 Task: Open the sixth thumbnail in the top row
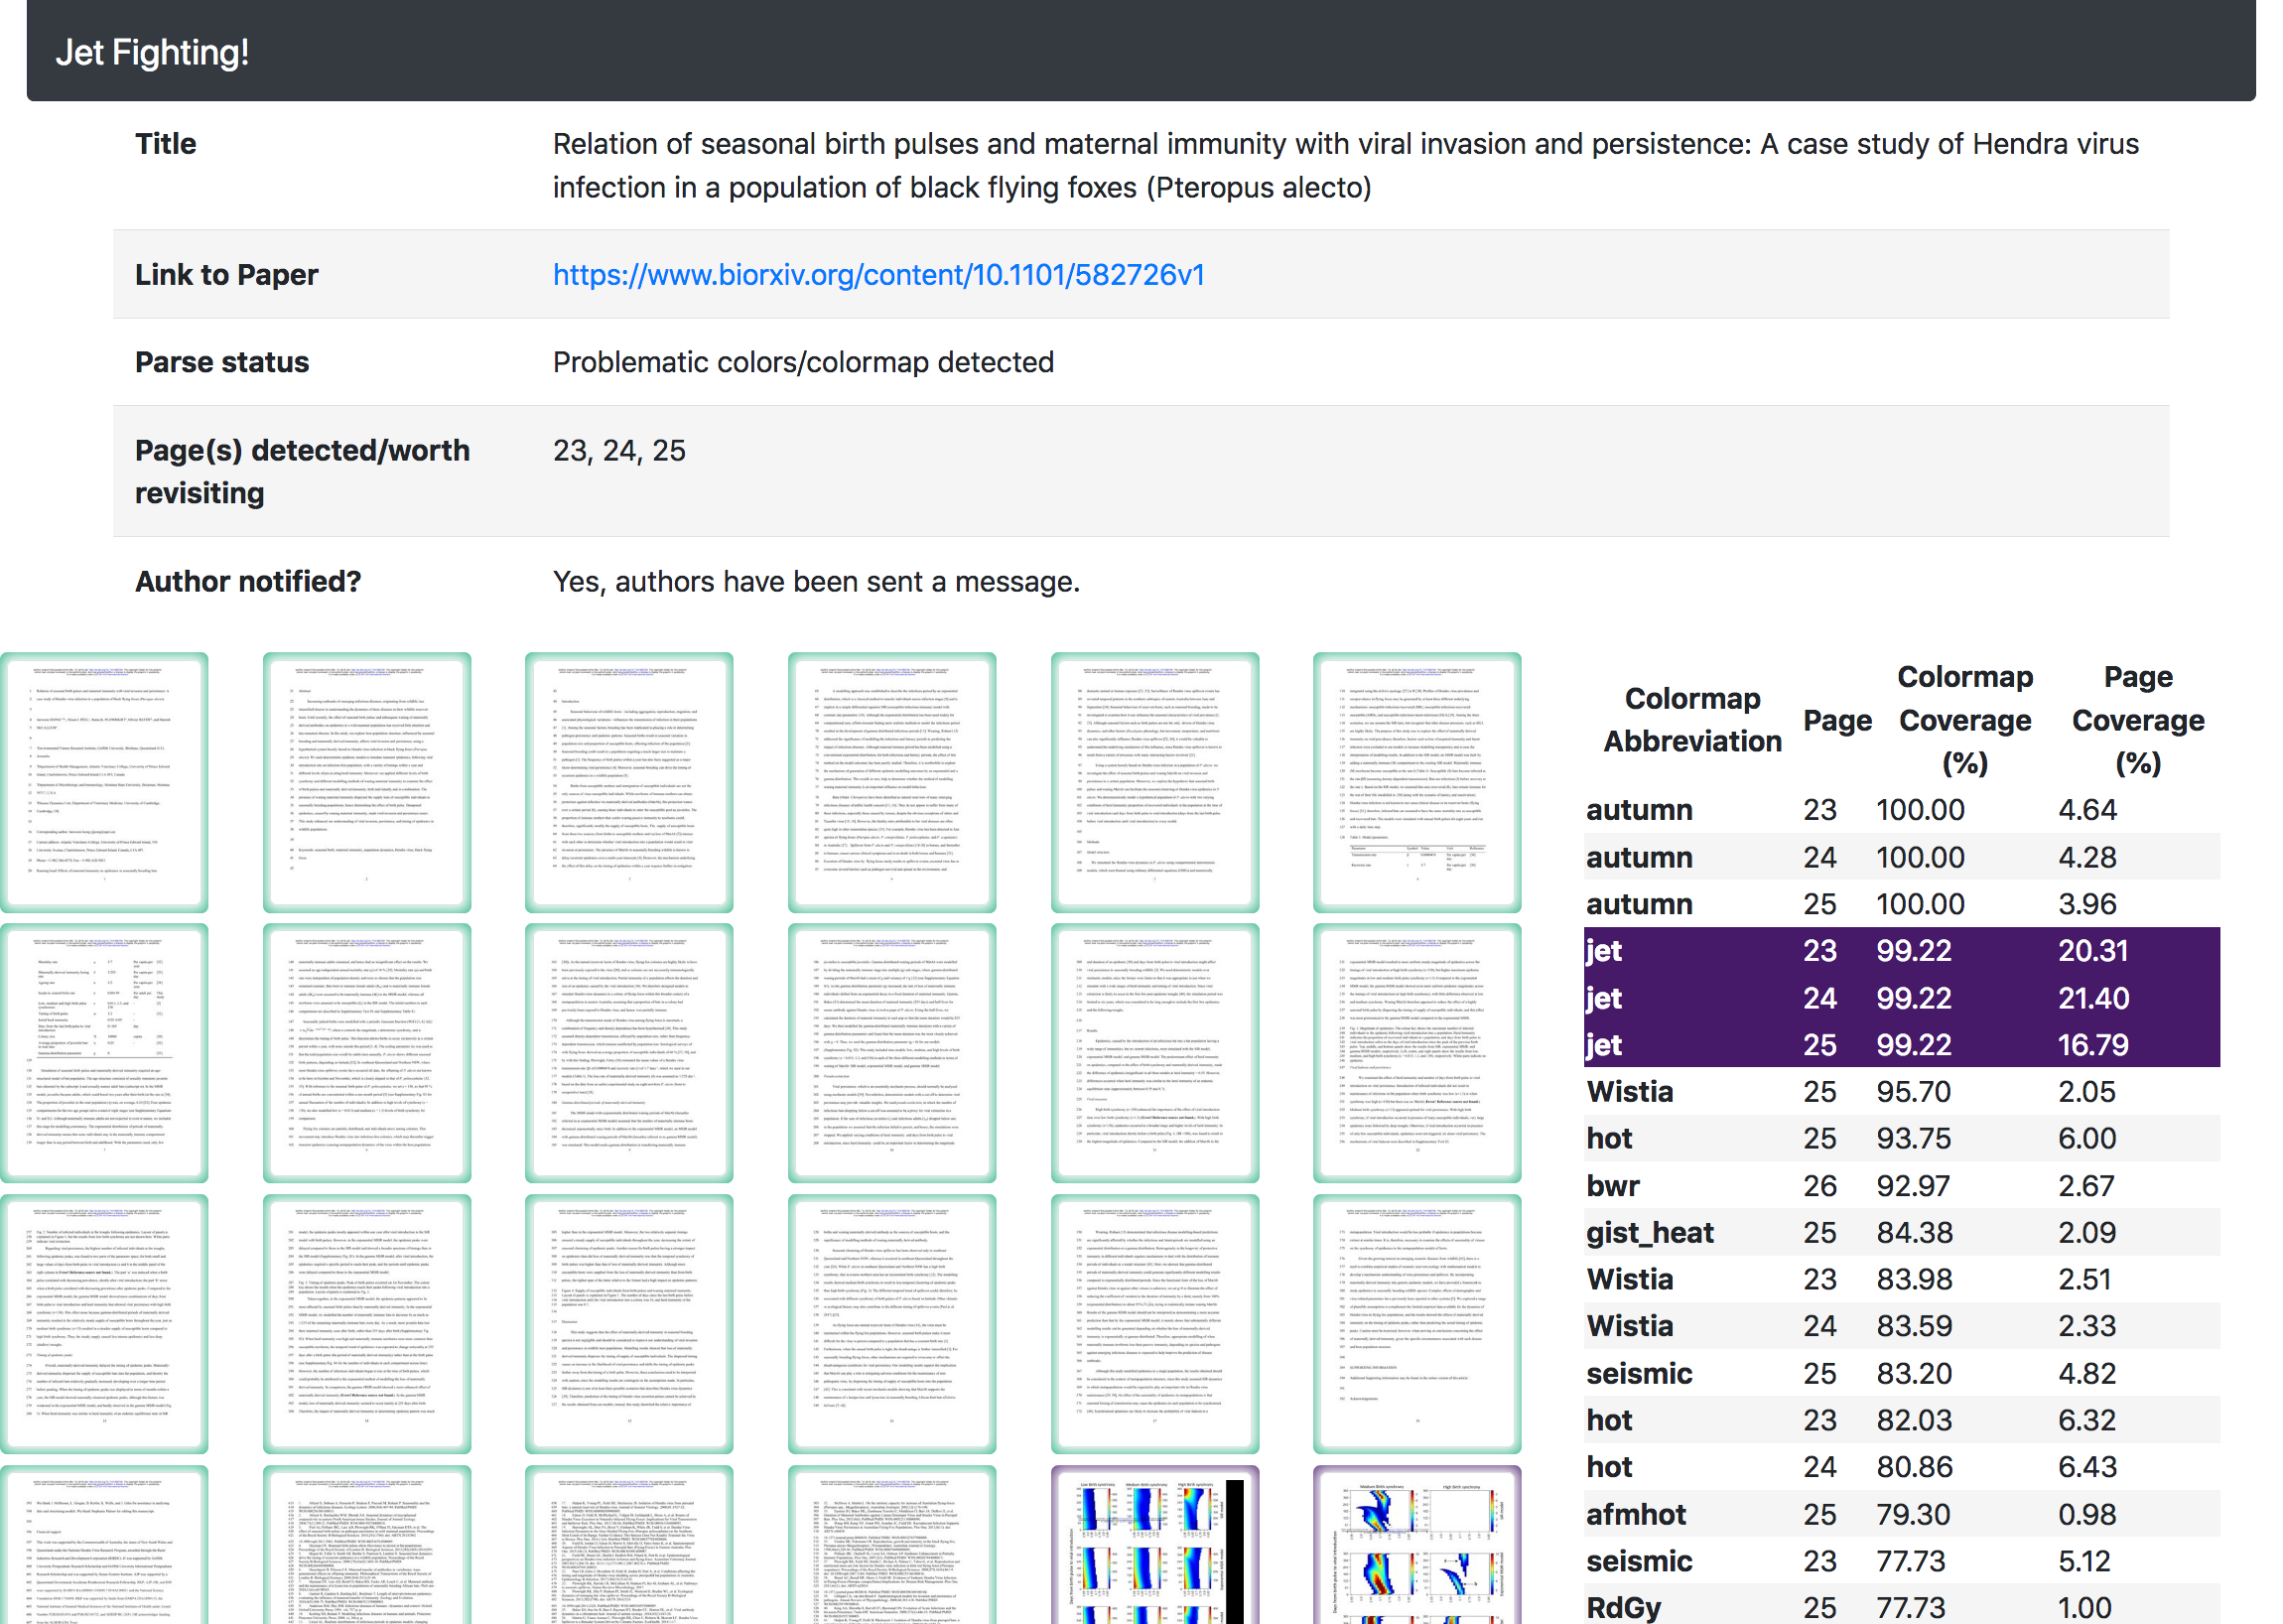pyautogui.click(x=1416, y=782)
